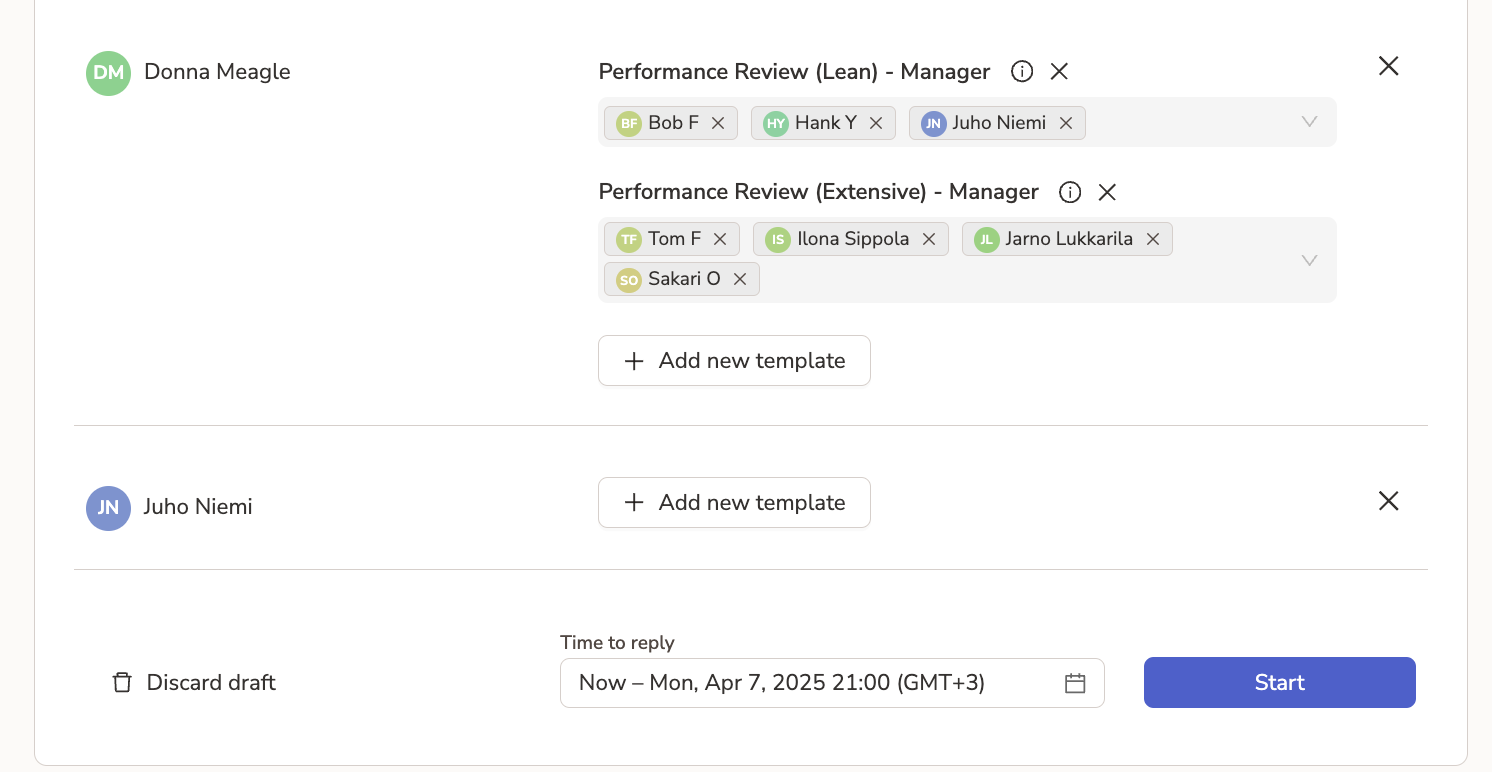Click Donna Meagle's avatar
The height and width of the screenshot is (772, 1492).
pos(108,72)
